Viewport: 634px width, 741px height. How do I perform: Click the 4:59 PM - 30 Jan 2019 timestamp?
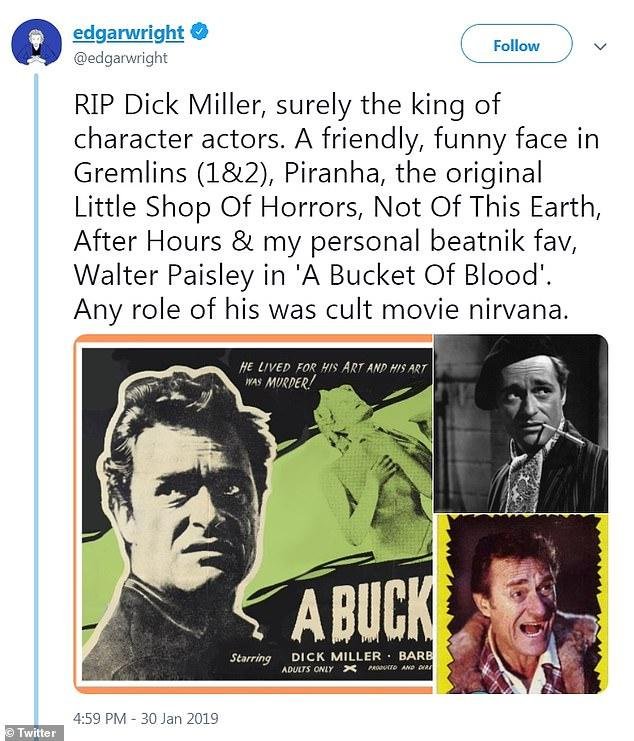pos(146,718)
